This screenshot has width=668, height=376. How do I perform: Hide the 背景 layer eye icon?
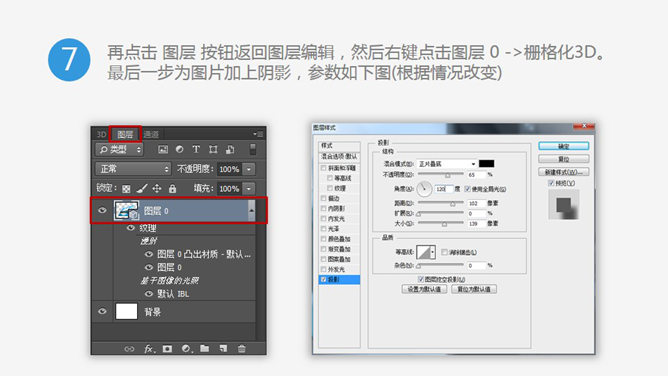(x=102, y=311)
